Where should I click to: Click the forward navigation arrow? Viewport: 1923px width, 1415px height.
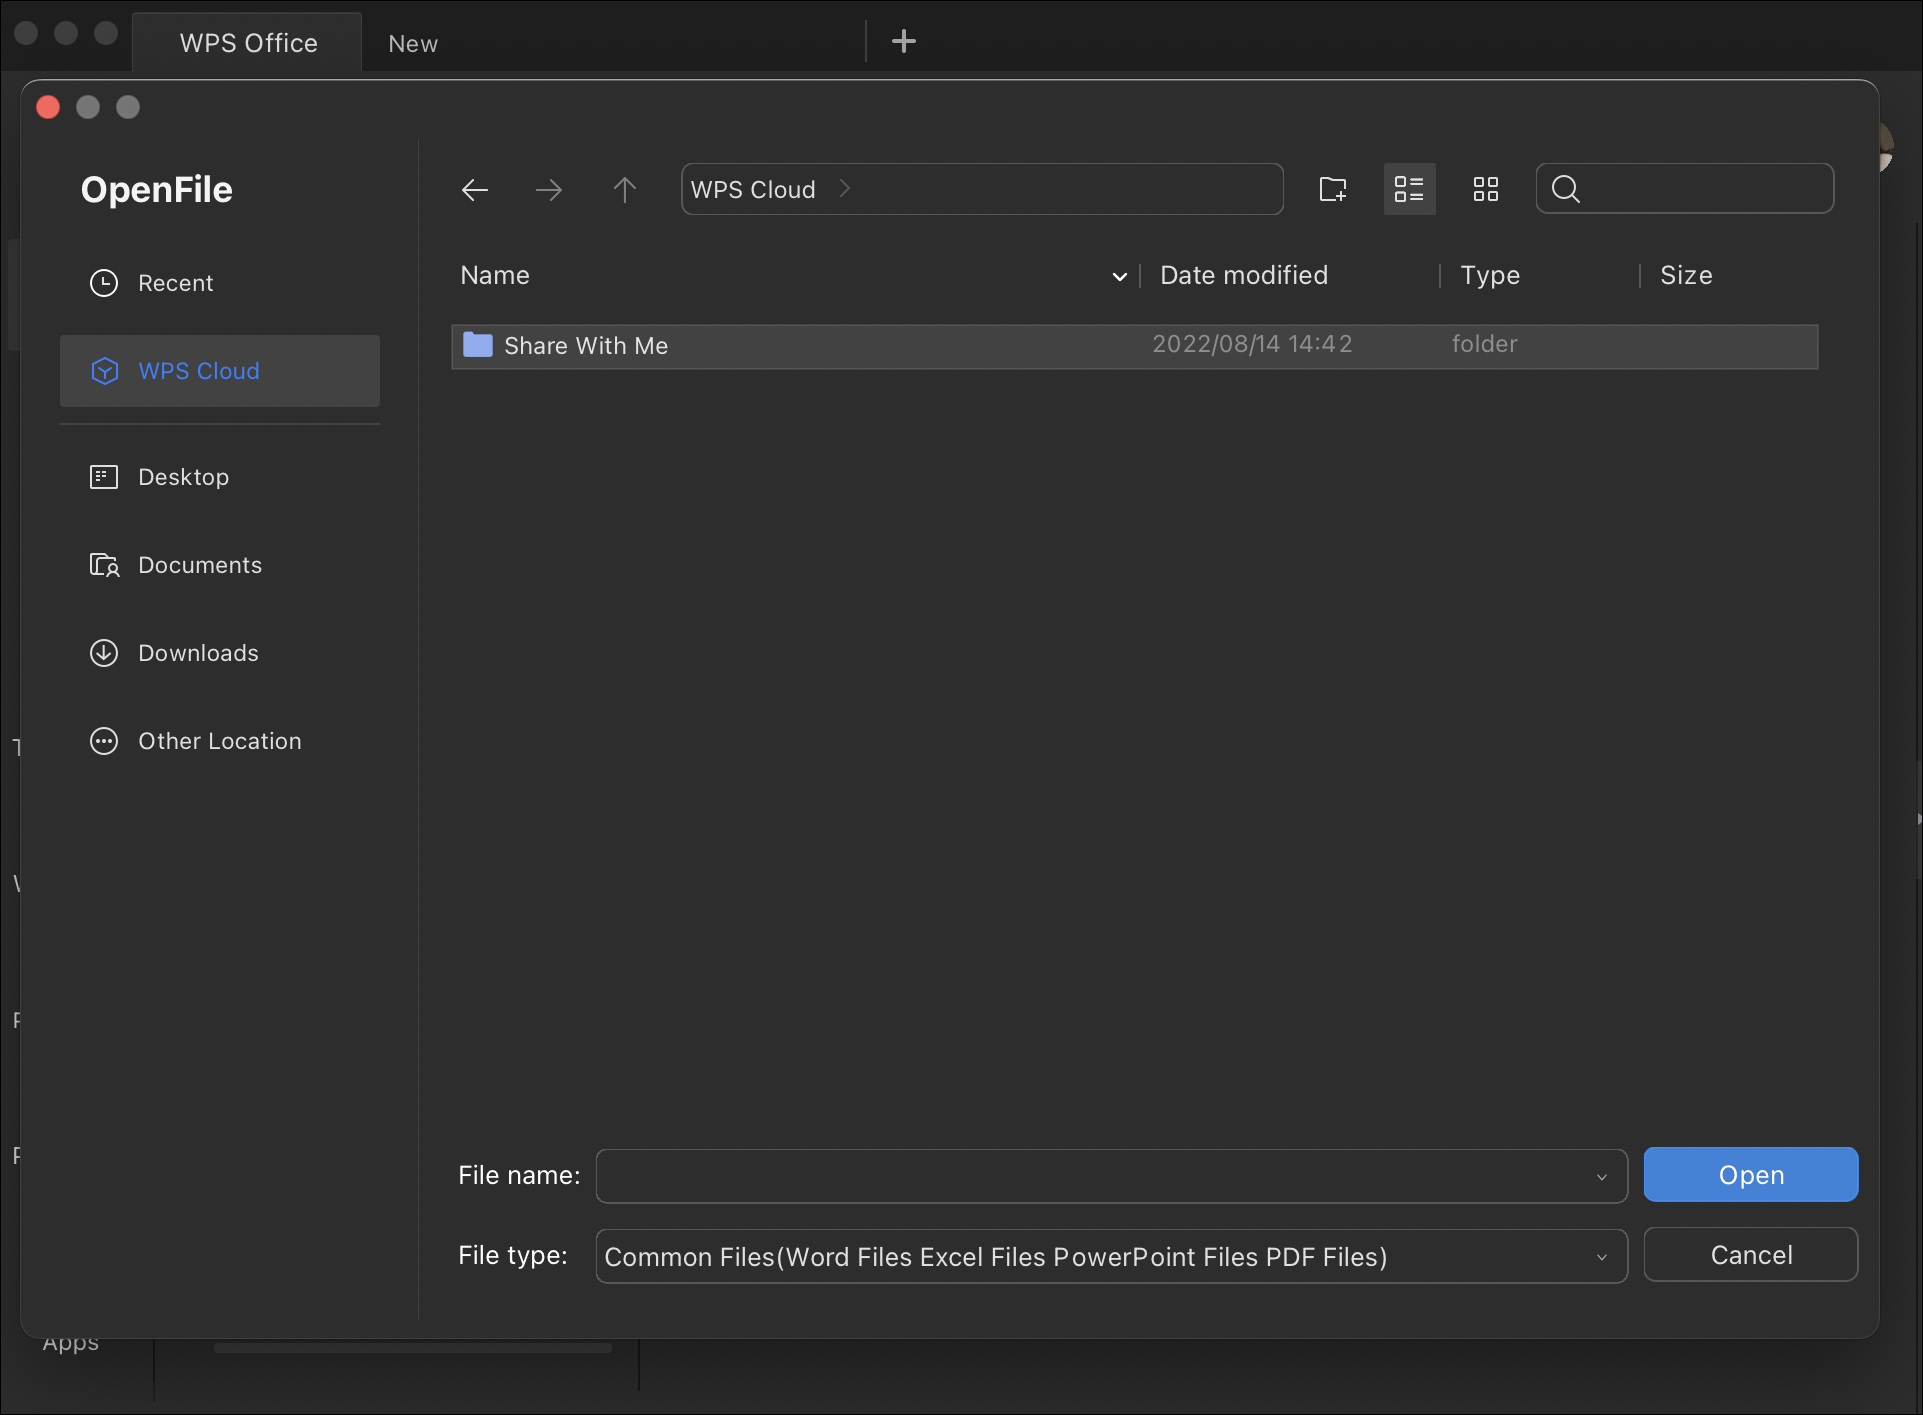point(549,190)
